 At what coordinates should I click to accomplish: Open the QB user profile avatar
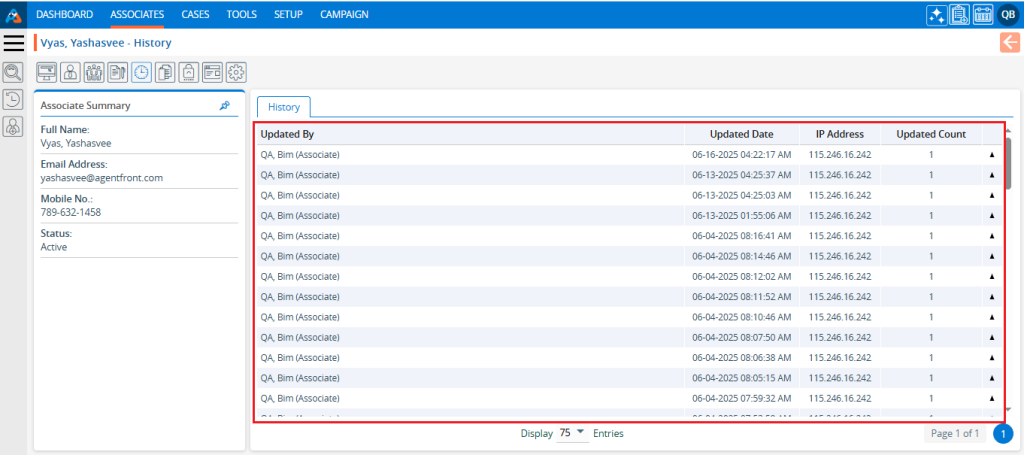coord(1008,14)
